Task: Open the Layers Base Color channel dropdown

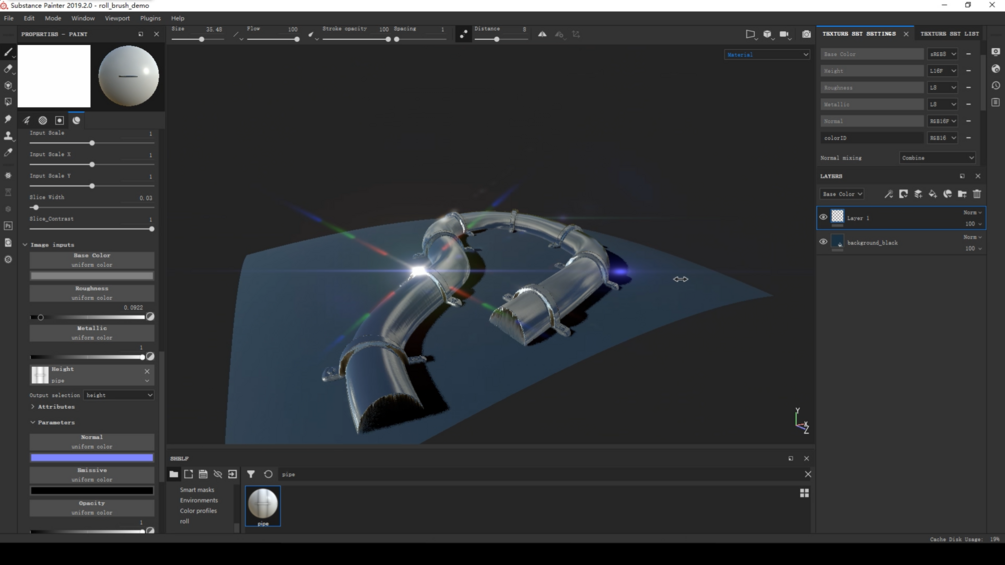Action: click(x=842, y=194)
